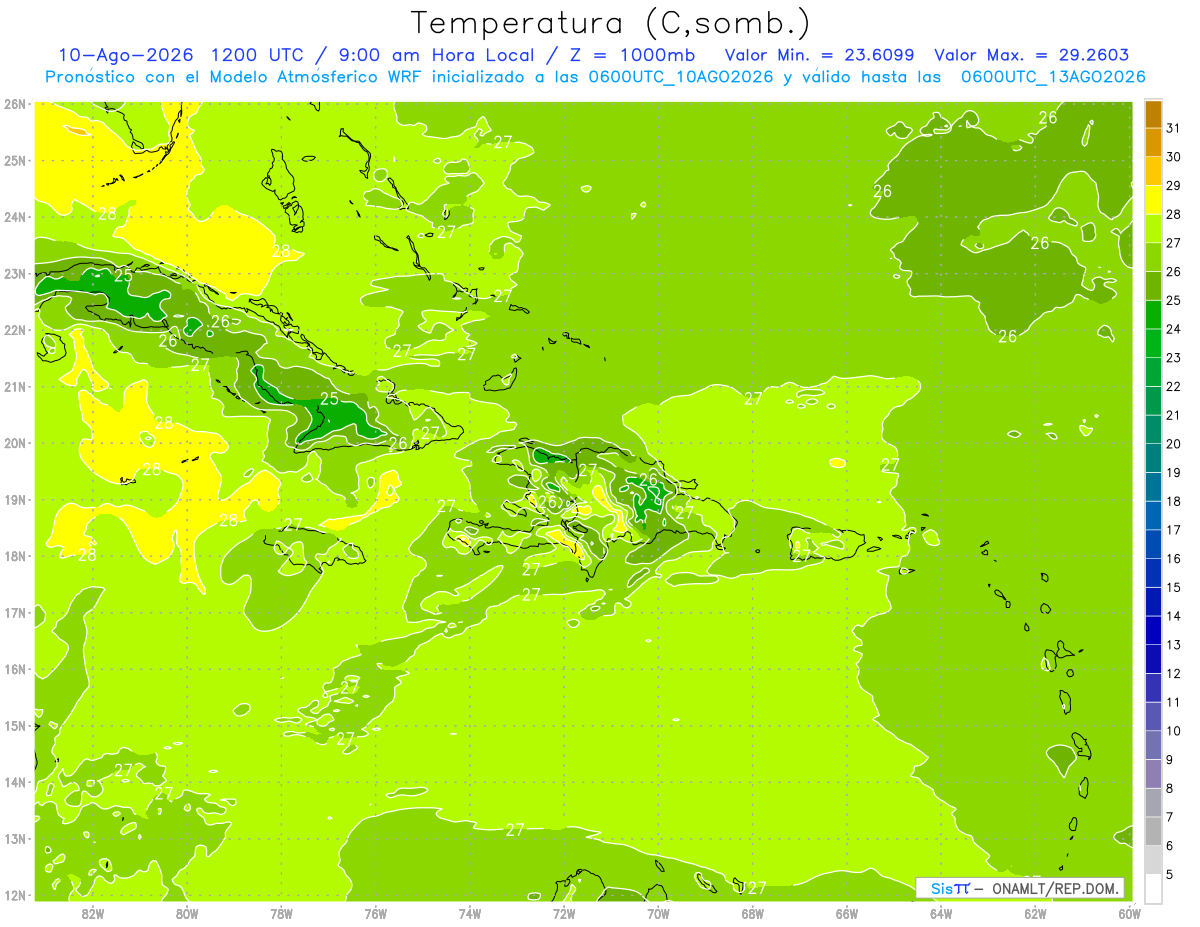Image resolution: width=1200 pixels, height=927 pixels.
Task: Pick the yellow swatch between legend 28 and 29
Action: [x=1153, y=200]
